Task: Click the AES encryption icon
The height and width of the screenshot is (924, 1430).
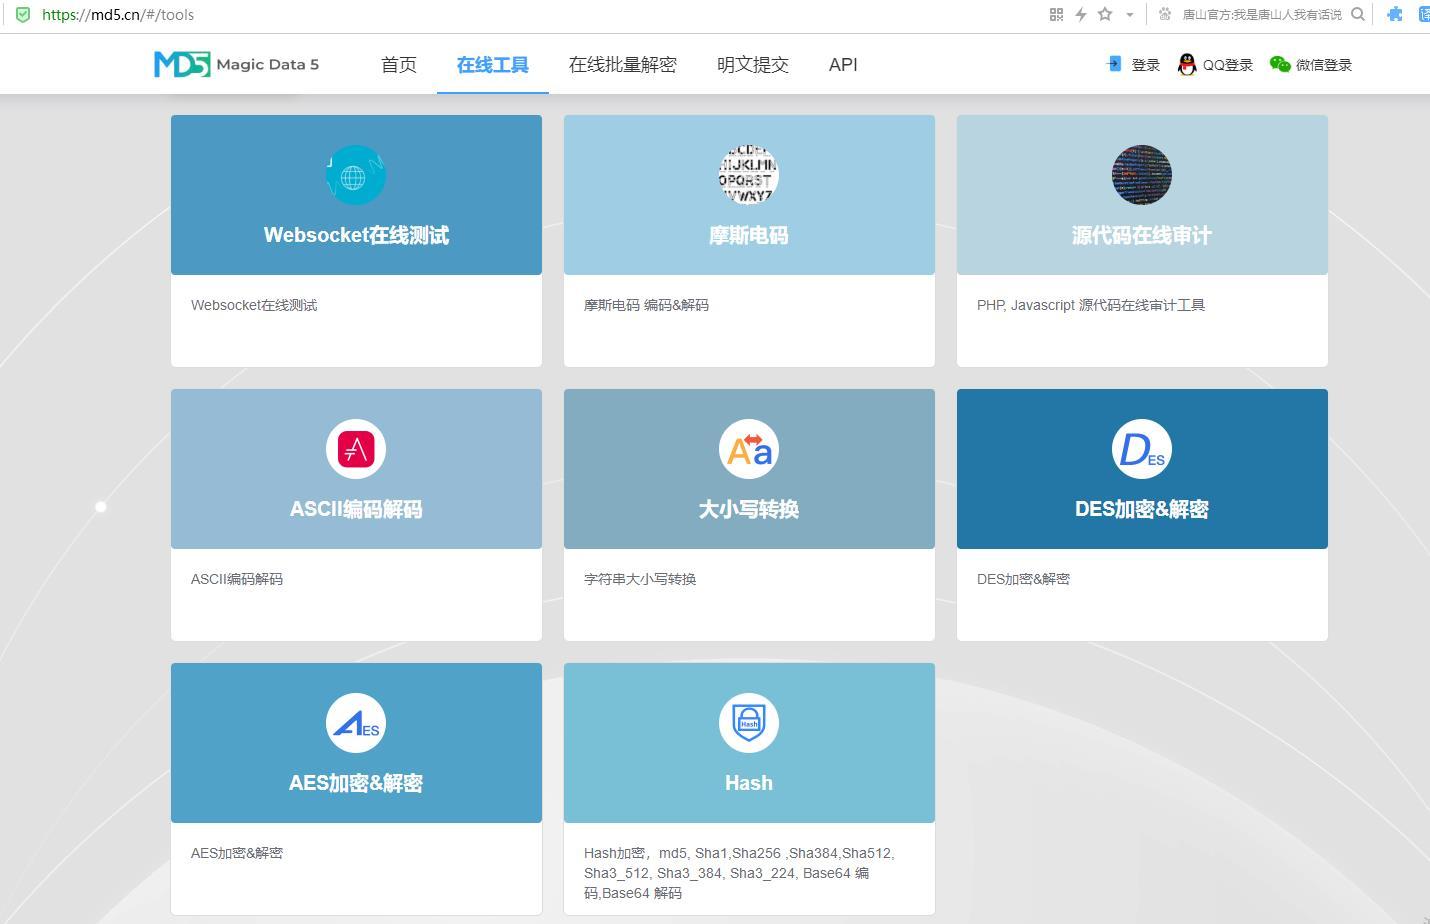Action: point(355,723)
